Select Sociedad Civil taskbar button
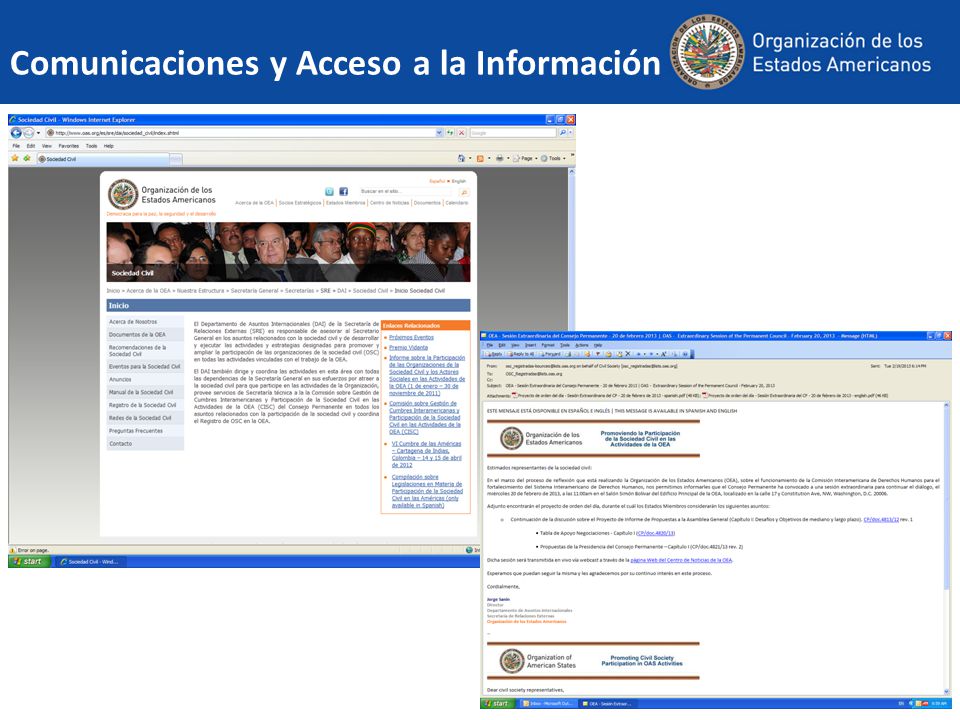The image size is (960, 720). pyautogui.click(x=91, y=561)
